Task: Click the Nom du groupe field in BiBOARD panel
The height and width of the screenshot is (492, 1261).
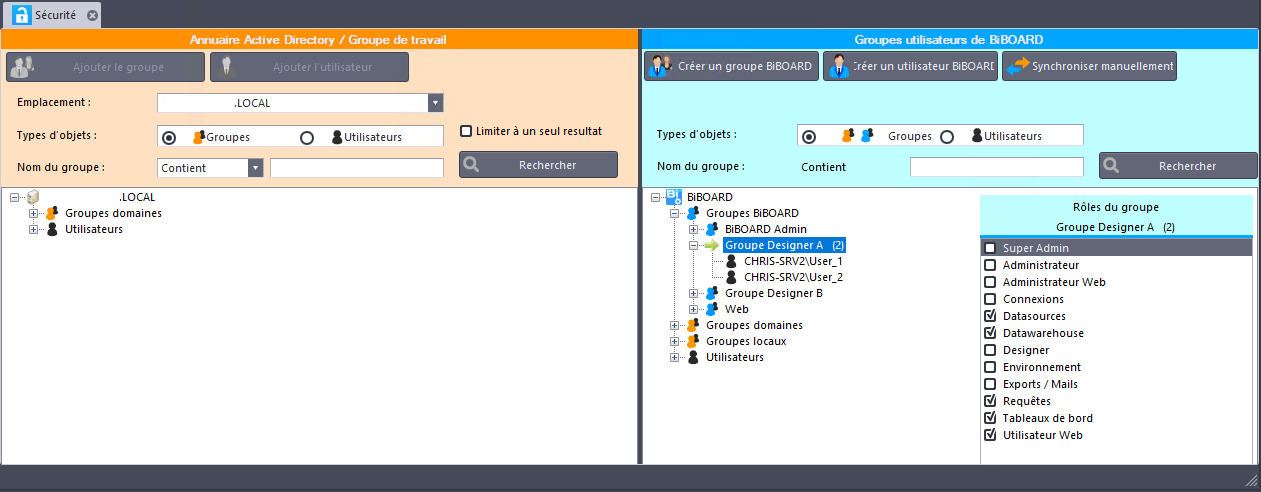Action: point(996,167)
